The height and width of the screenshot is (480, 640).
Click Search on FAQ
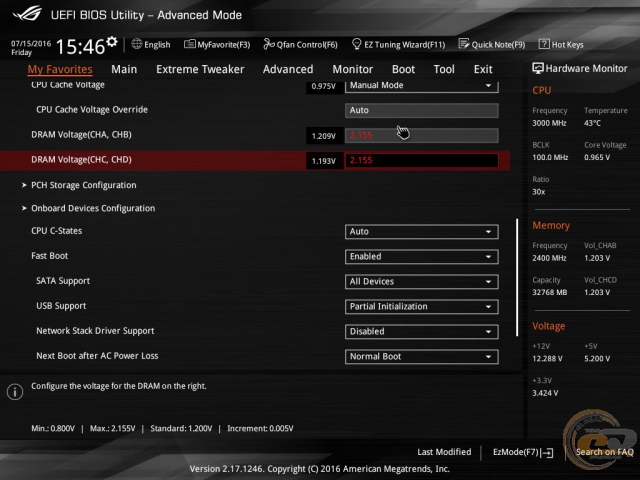[604, 452]
